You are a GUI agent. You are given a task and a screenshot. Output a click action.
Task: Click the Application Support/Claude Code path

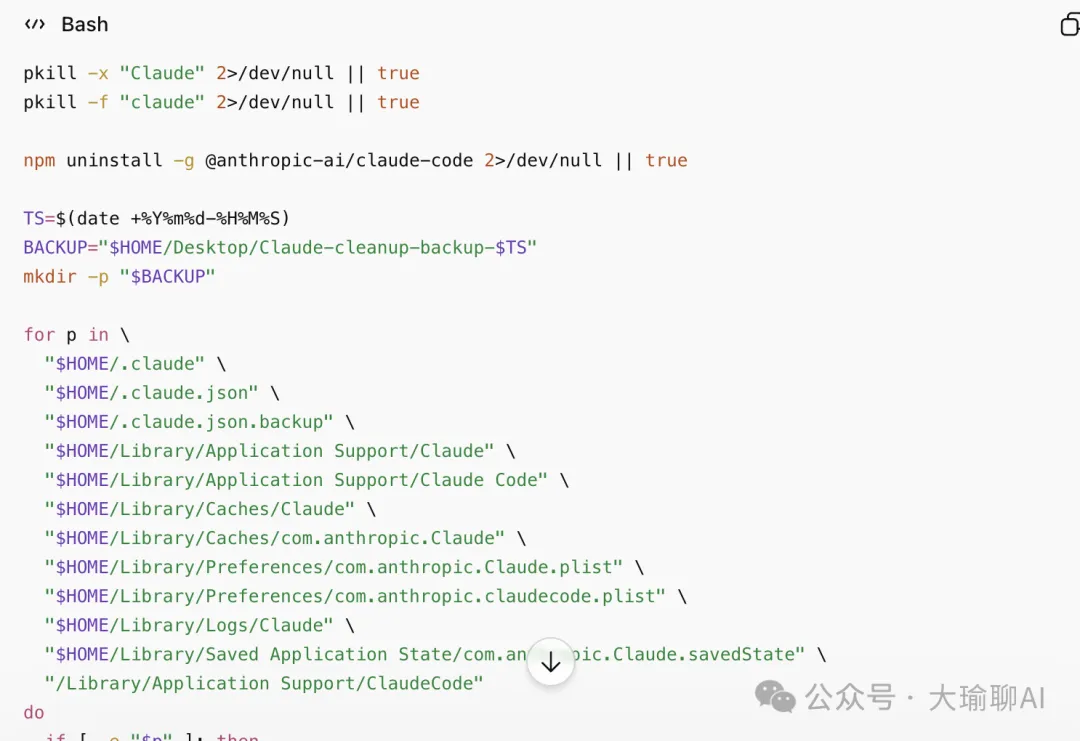click(x=295, y=480)
